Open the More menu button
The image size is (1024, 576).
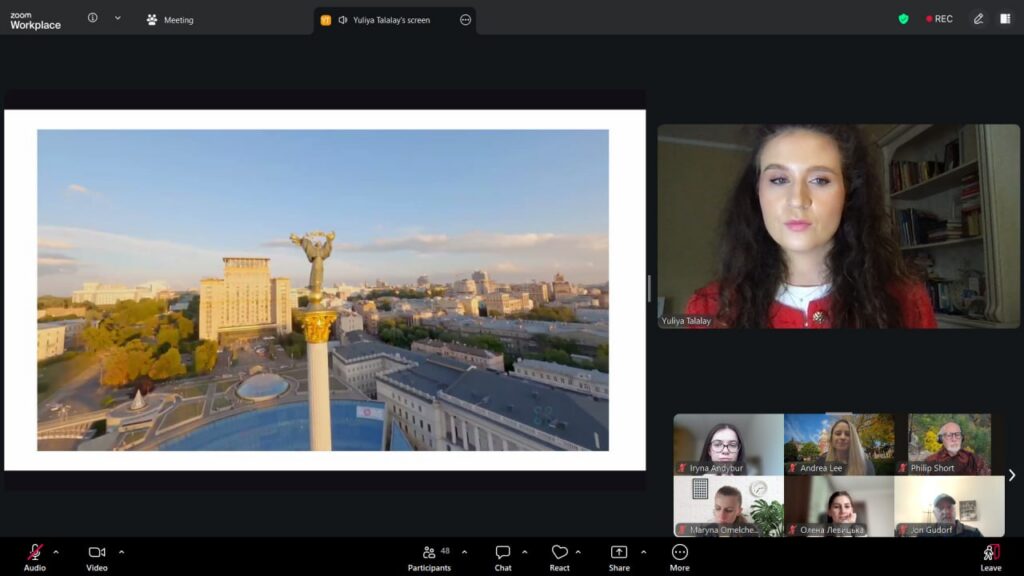679,557
